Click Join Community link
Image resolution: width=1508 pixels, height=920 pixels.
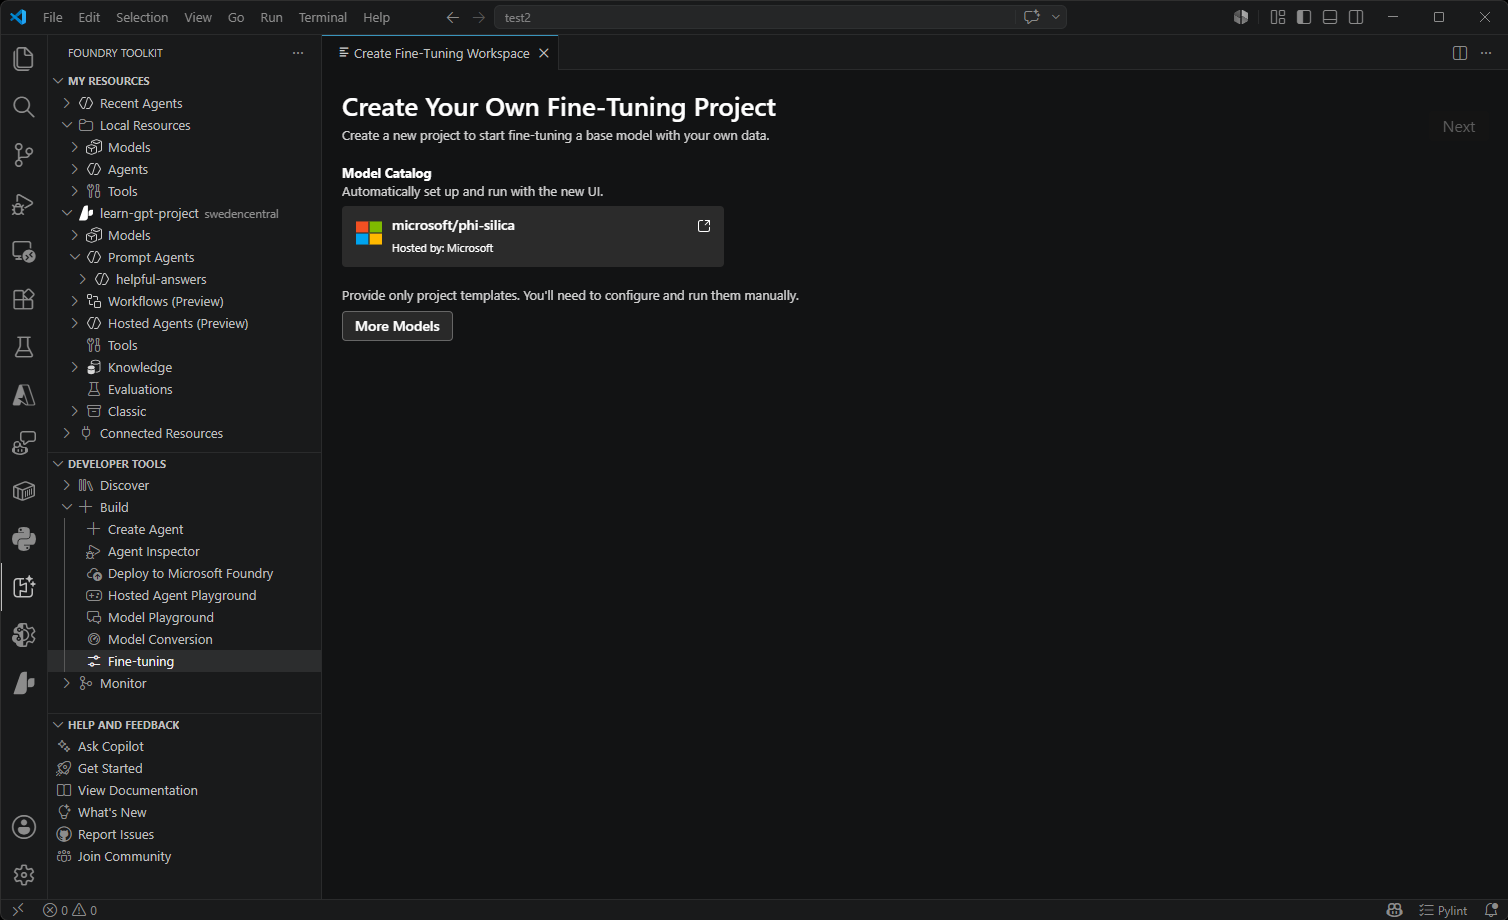tap(124, 856)
